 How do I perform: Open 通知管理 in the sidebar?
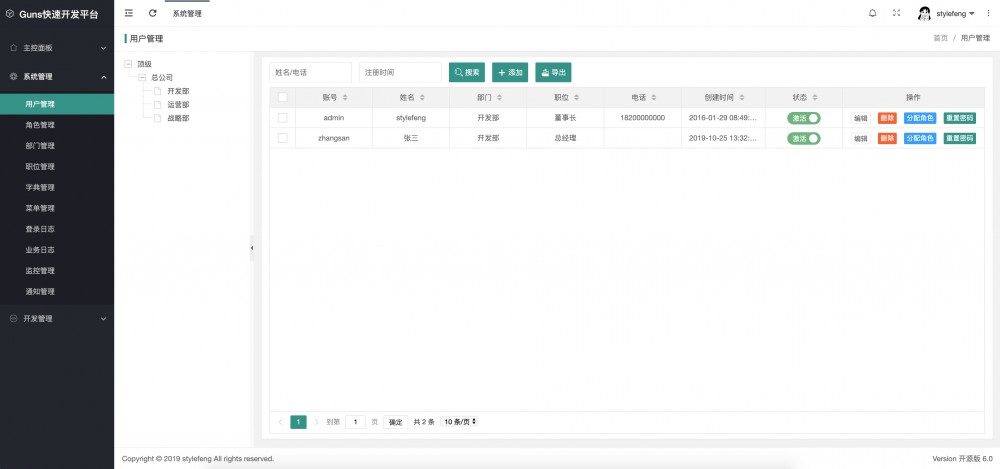coord(57,292)
